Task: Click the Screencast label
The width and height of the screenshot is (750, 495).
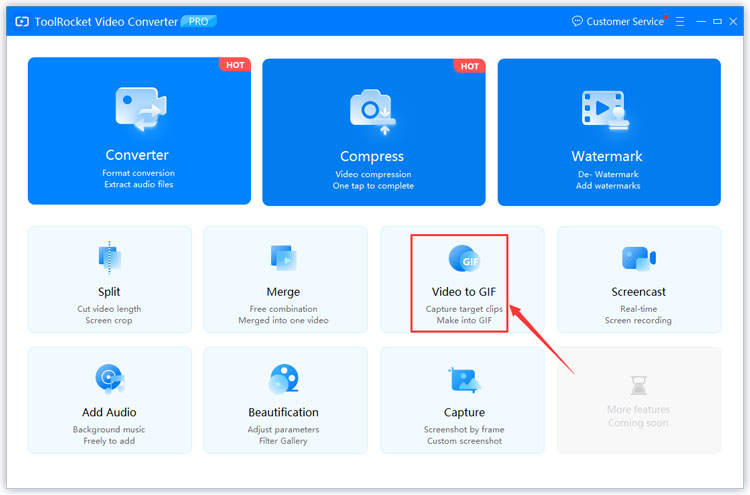Action: [639, 292]
